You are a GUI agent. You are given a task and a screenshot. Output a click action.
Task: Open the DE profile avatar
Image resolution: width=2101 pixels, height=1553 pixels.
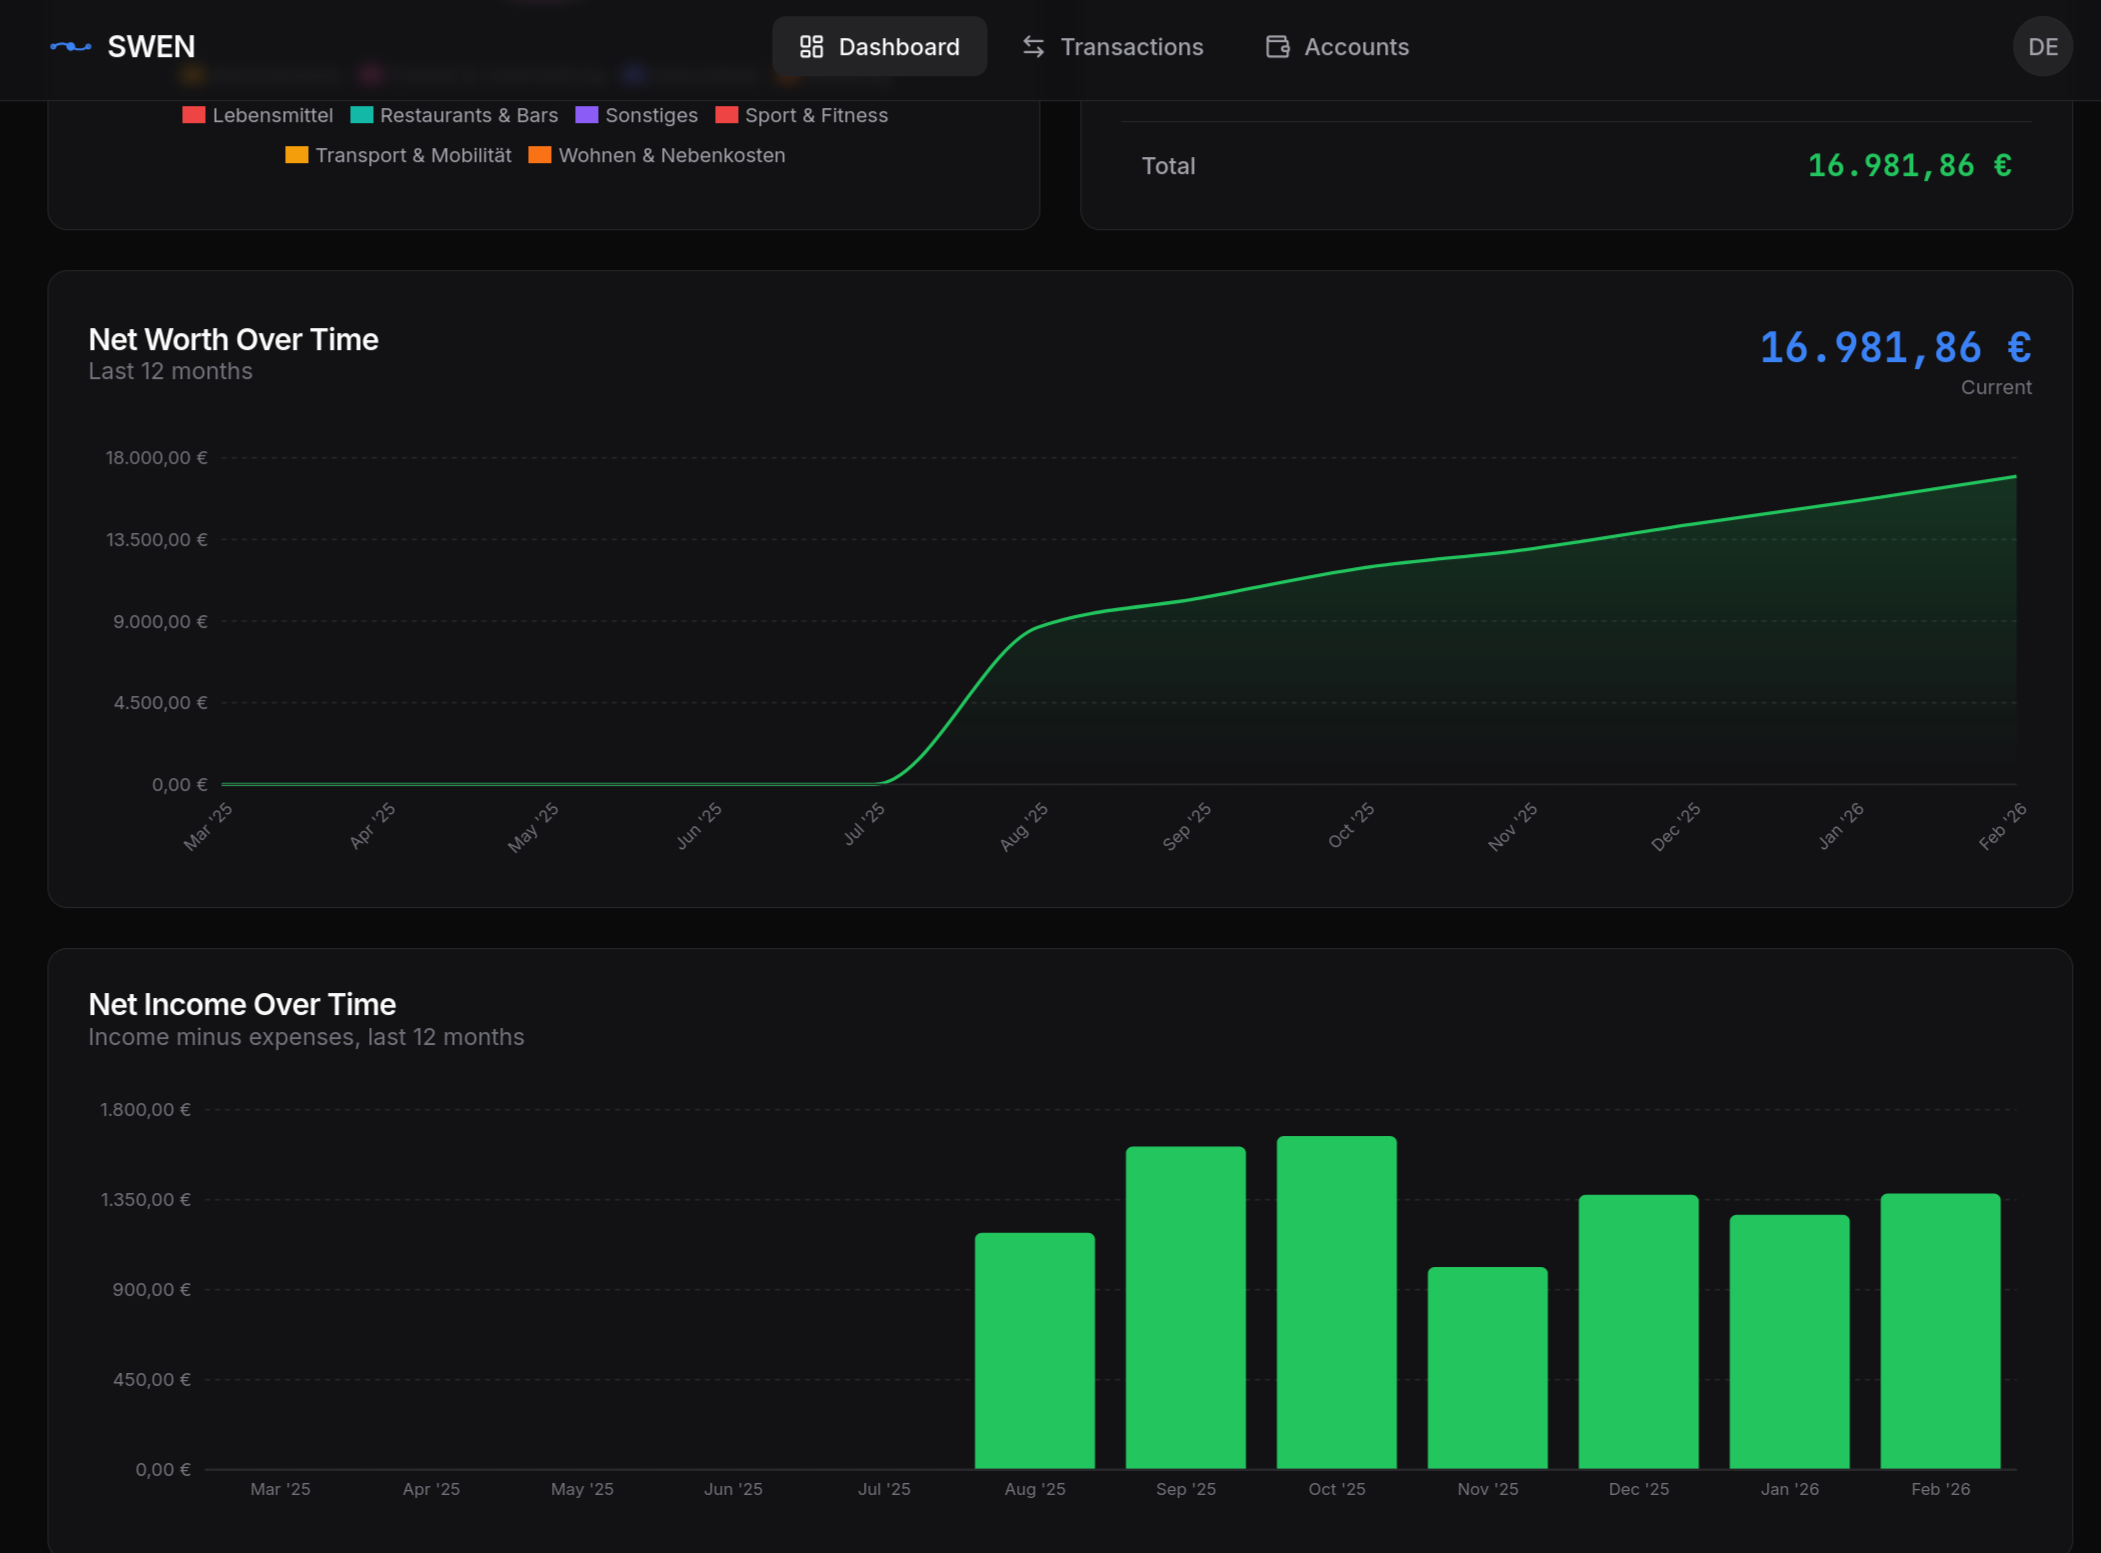2043,46
